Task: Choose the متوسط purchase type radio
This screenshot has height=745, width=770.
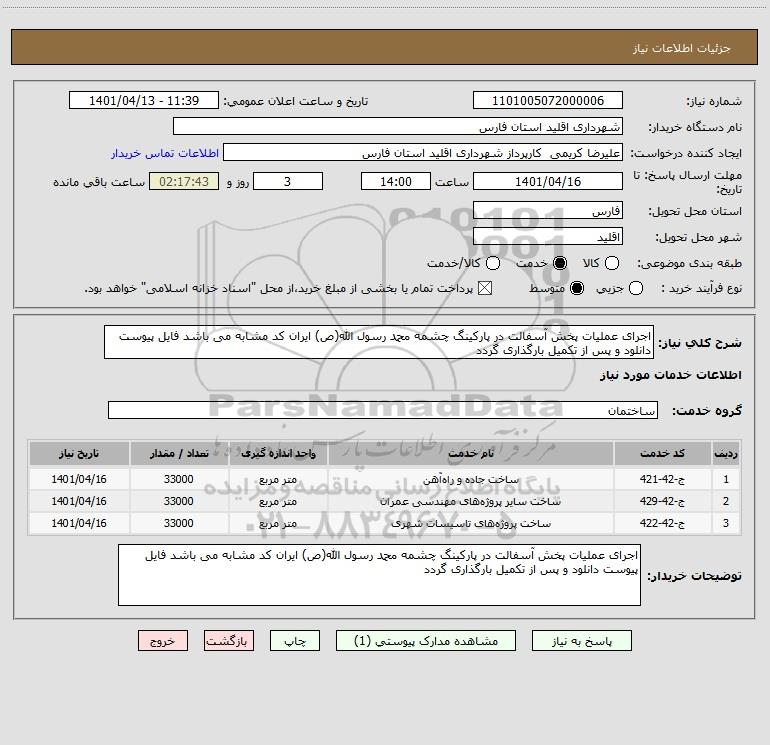Action: click(577, 288)
